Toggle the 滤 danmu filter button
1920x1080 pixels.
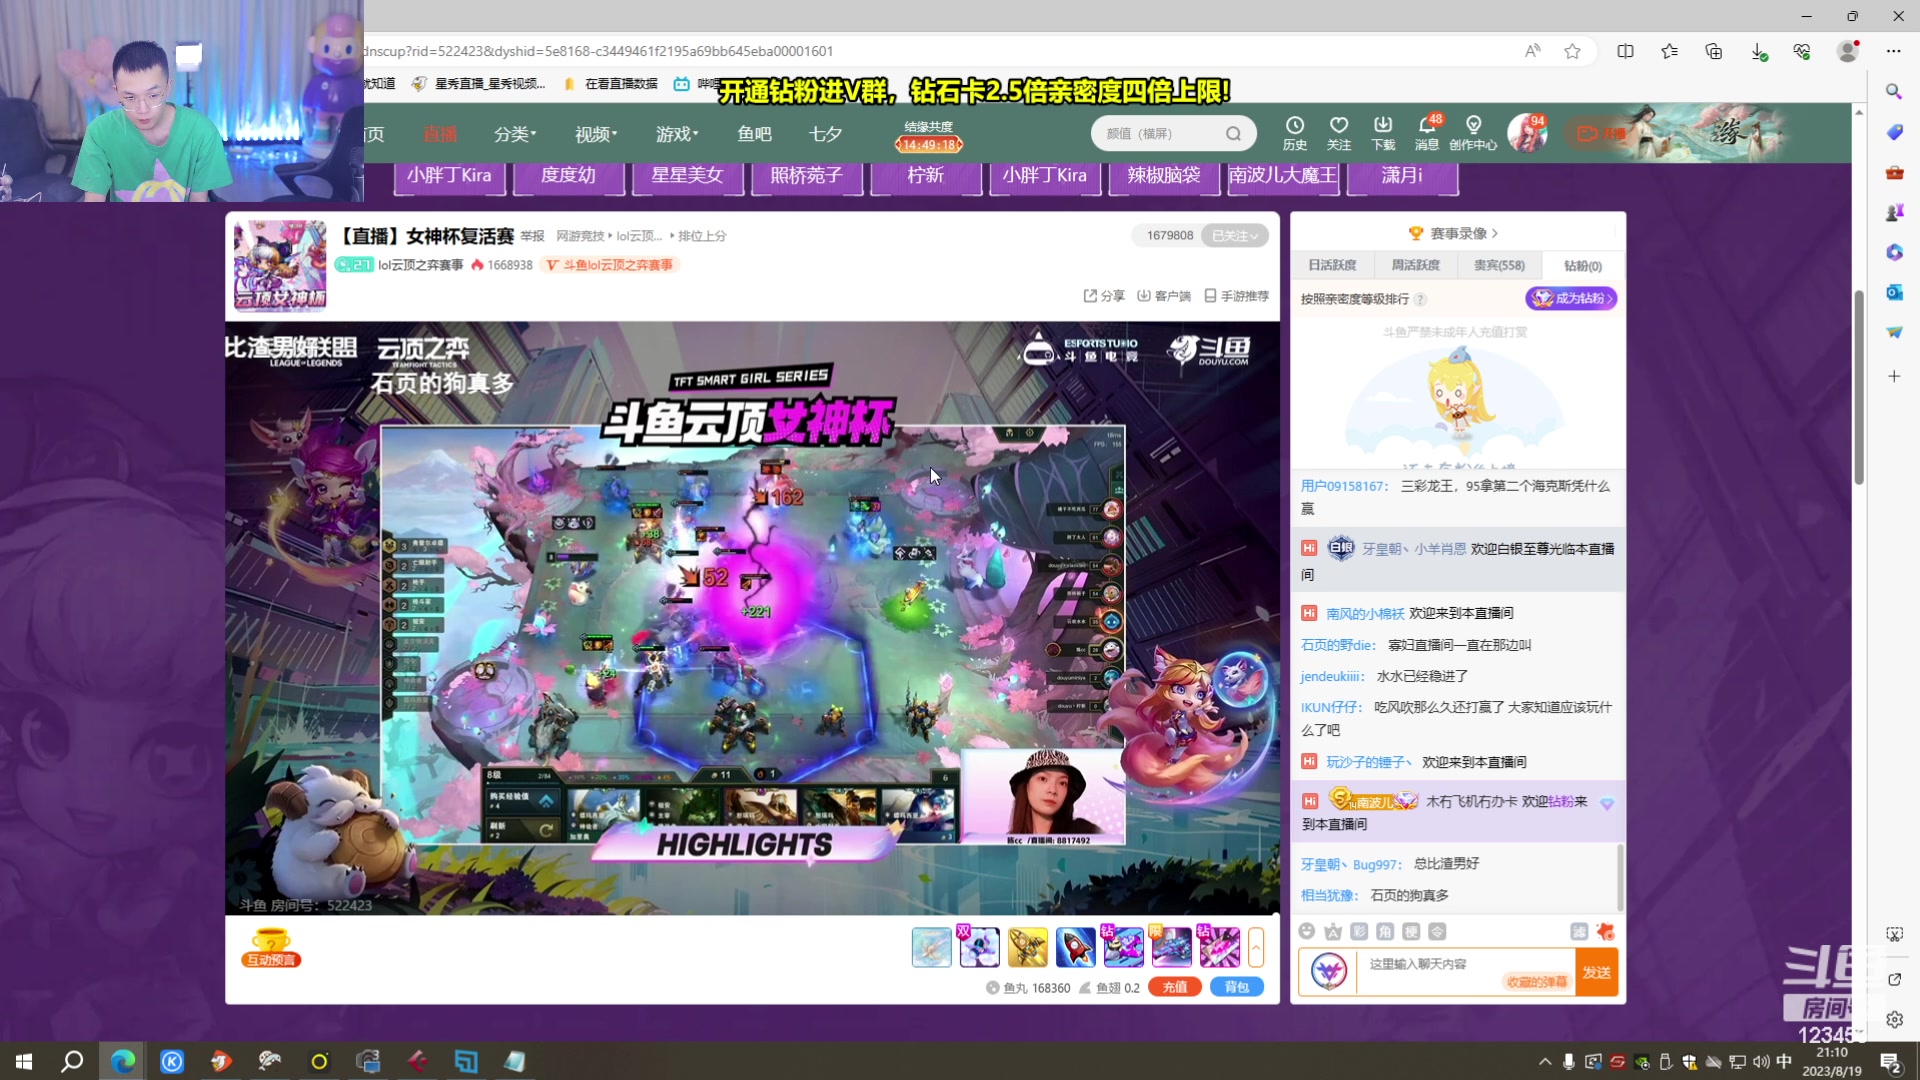coord(1579,931)
